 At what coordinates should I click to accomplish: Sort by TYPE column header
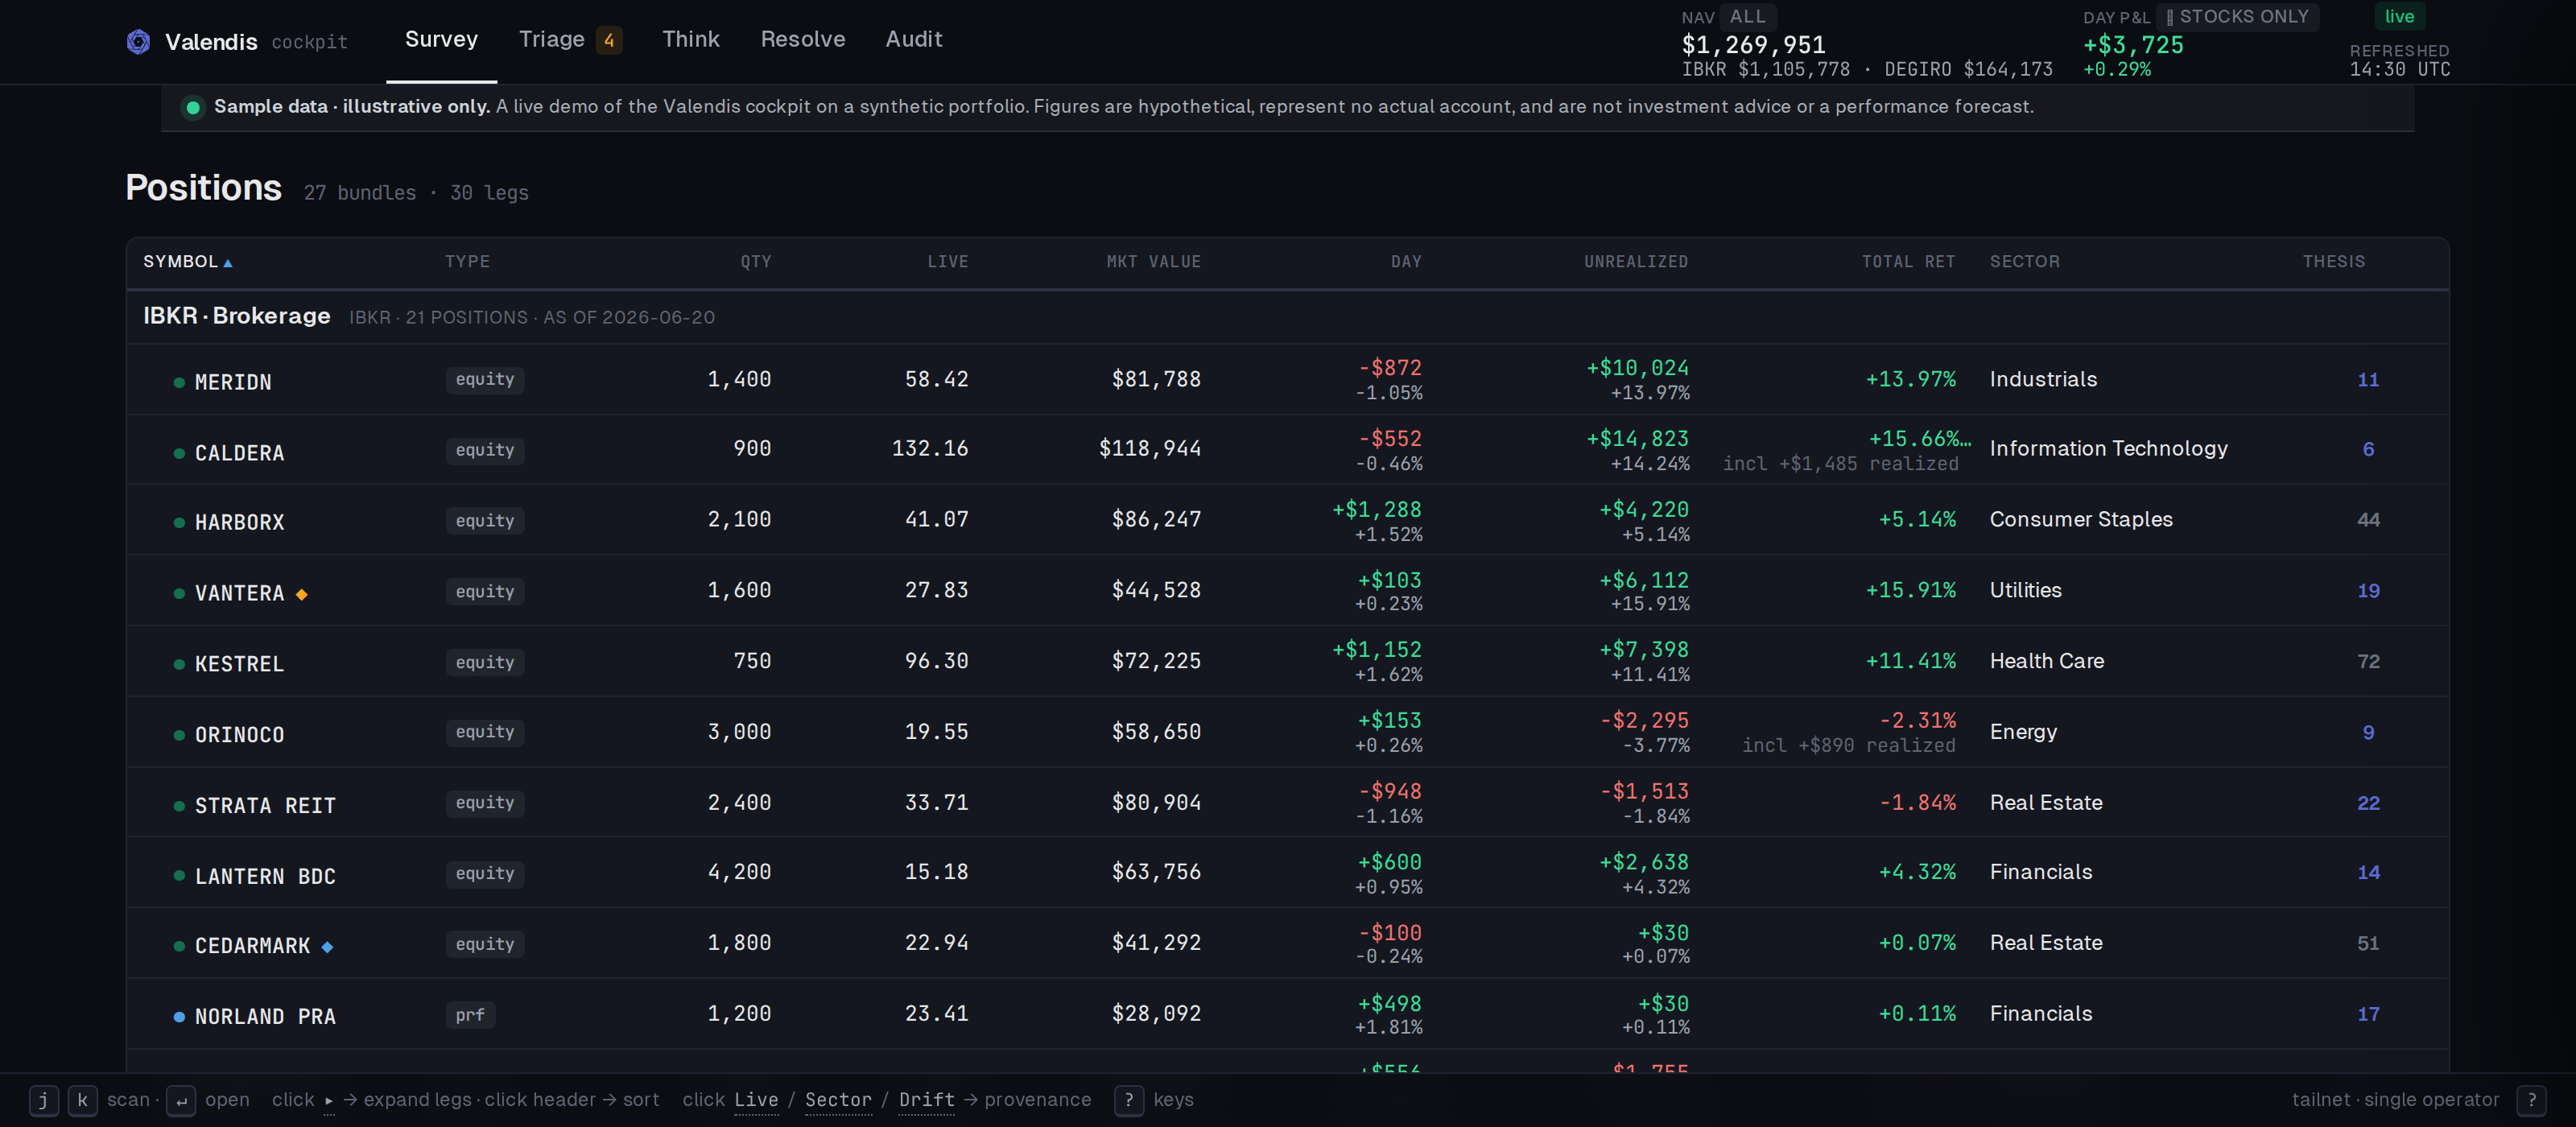click(467, 261)
